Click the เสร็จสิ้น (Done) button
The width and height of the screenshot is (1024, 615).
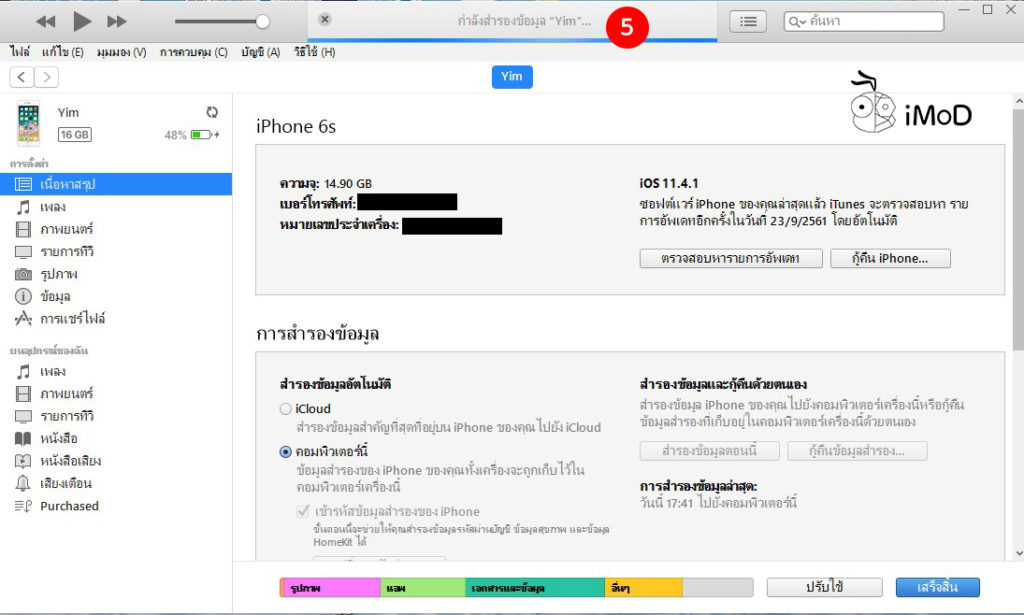pyautogui.click(x=940, y=587)
